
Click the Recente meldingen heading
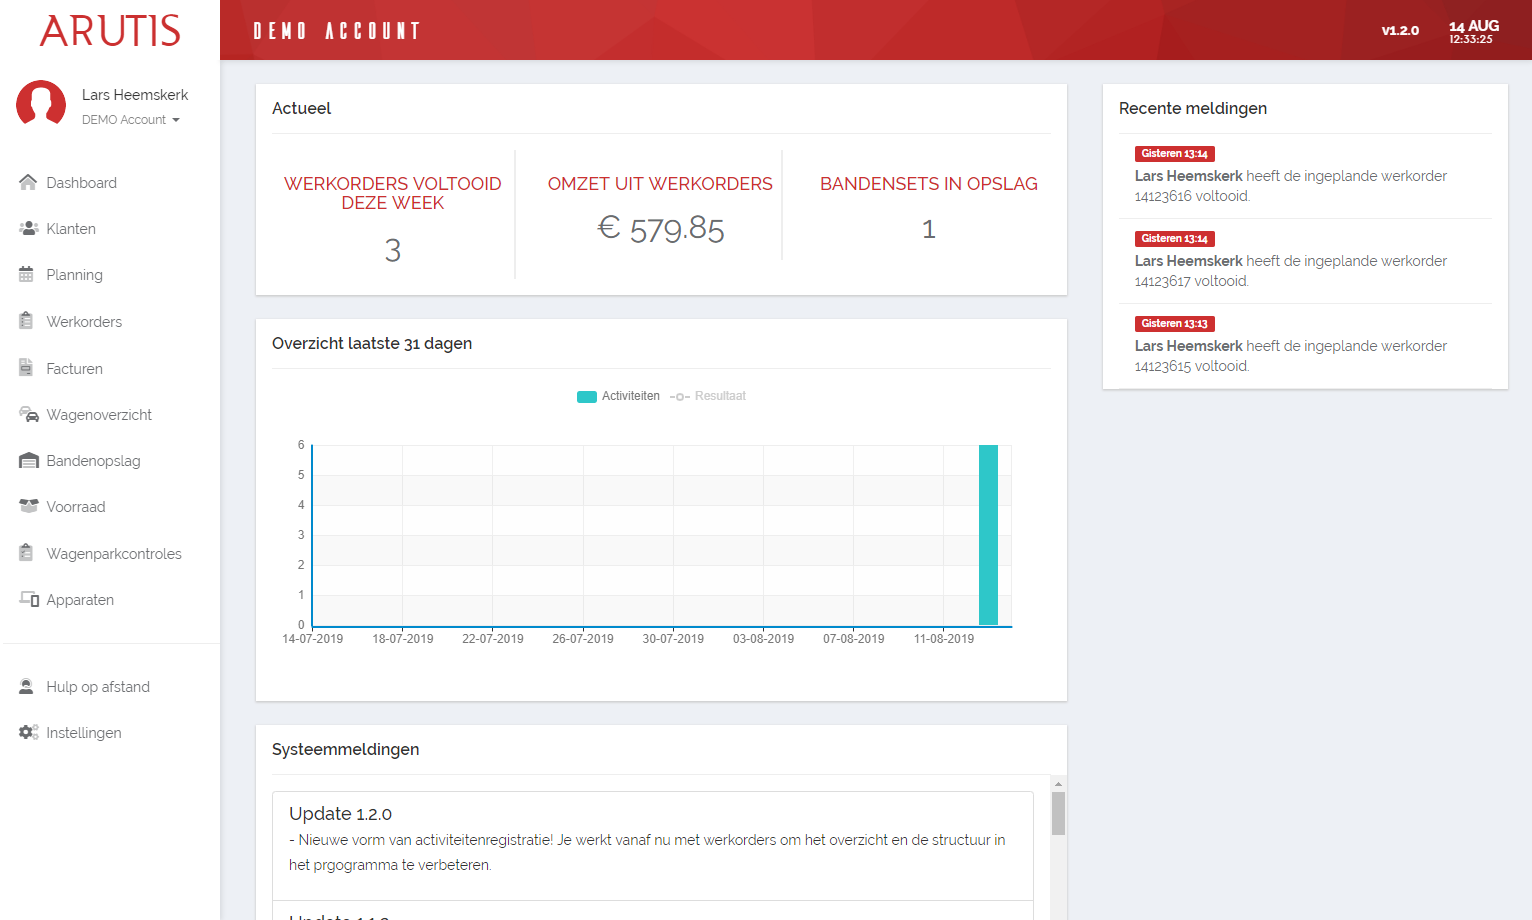[x=1193, y=108]
